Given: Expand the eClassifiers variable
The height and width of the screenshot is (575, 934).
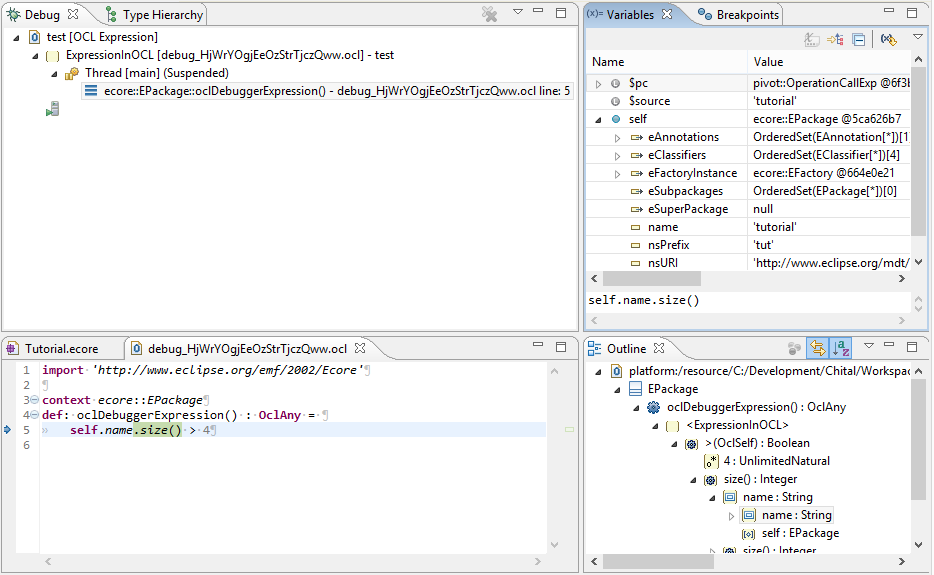Looking at the screenshot, I should [617, 156].
